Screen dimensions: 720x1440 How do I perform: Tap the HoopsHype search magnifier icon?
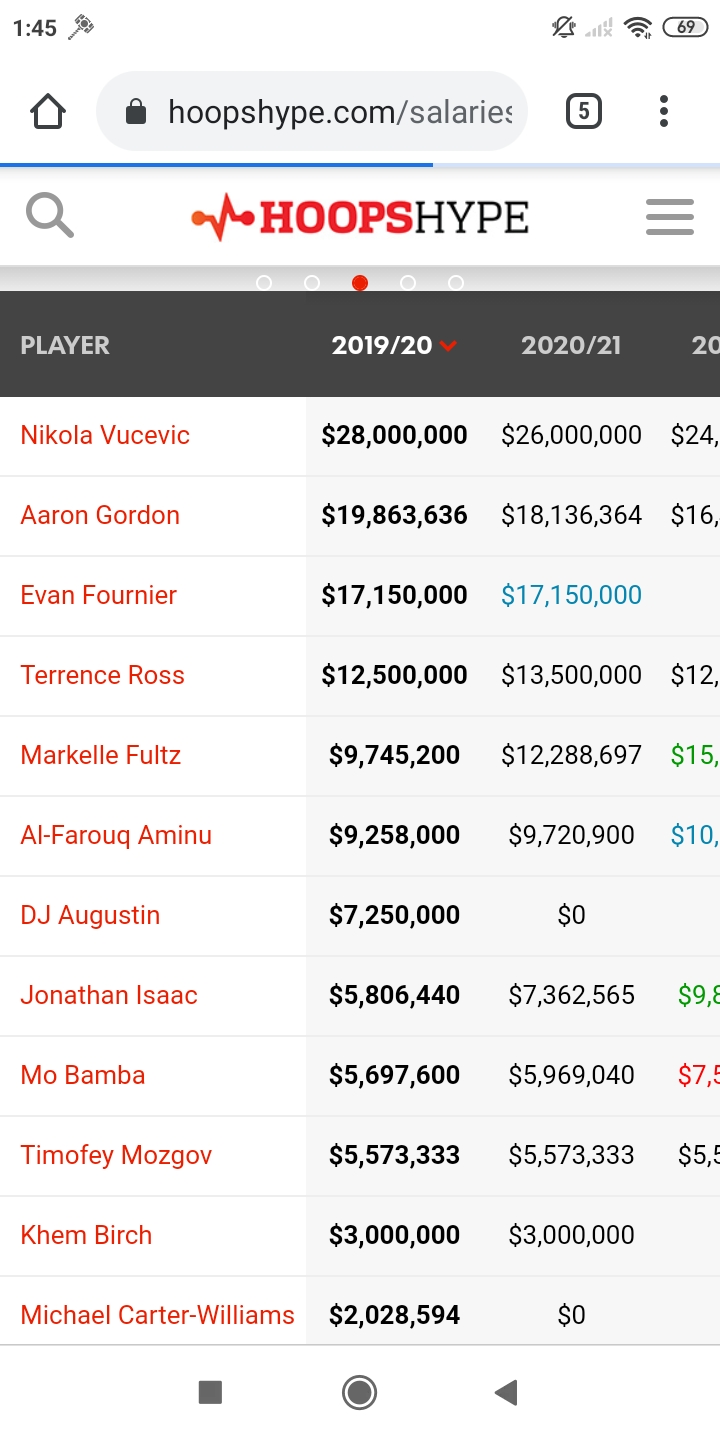click(x=49, y=216)
